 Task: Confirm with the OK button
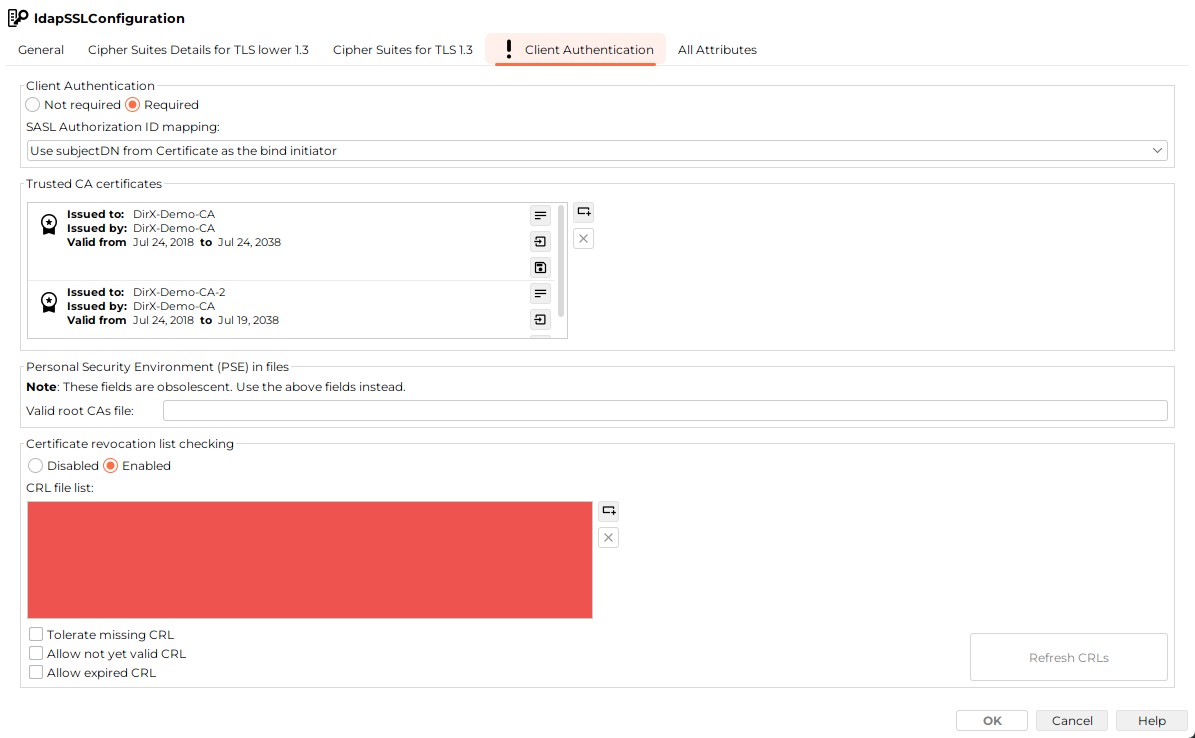992,720
